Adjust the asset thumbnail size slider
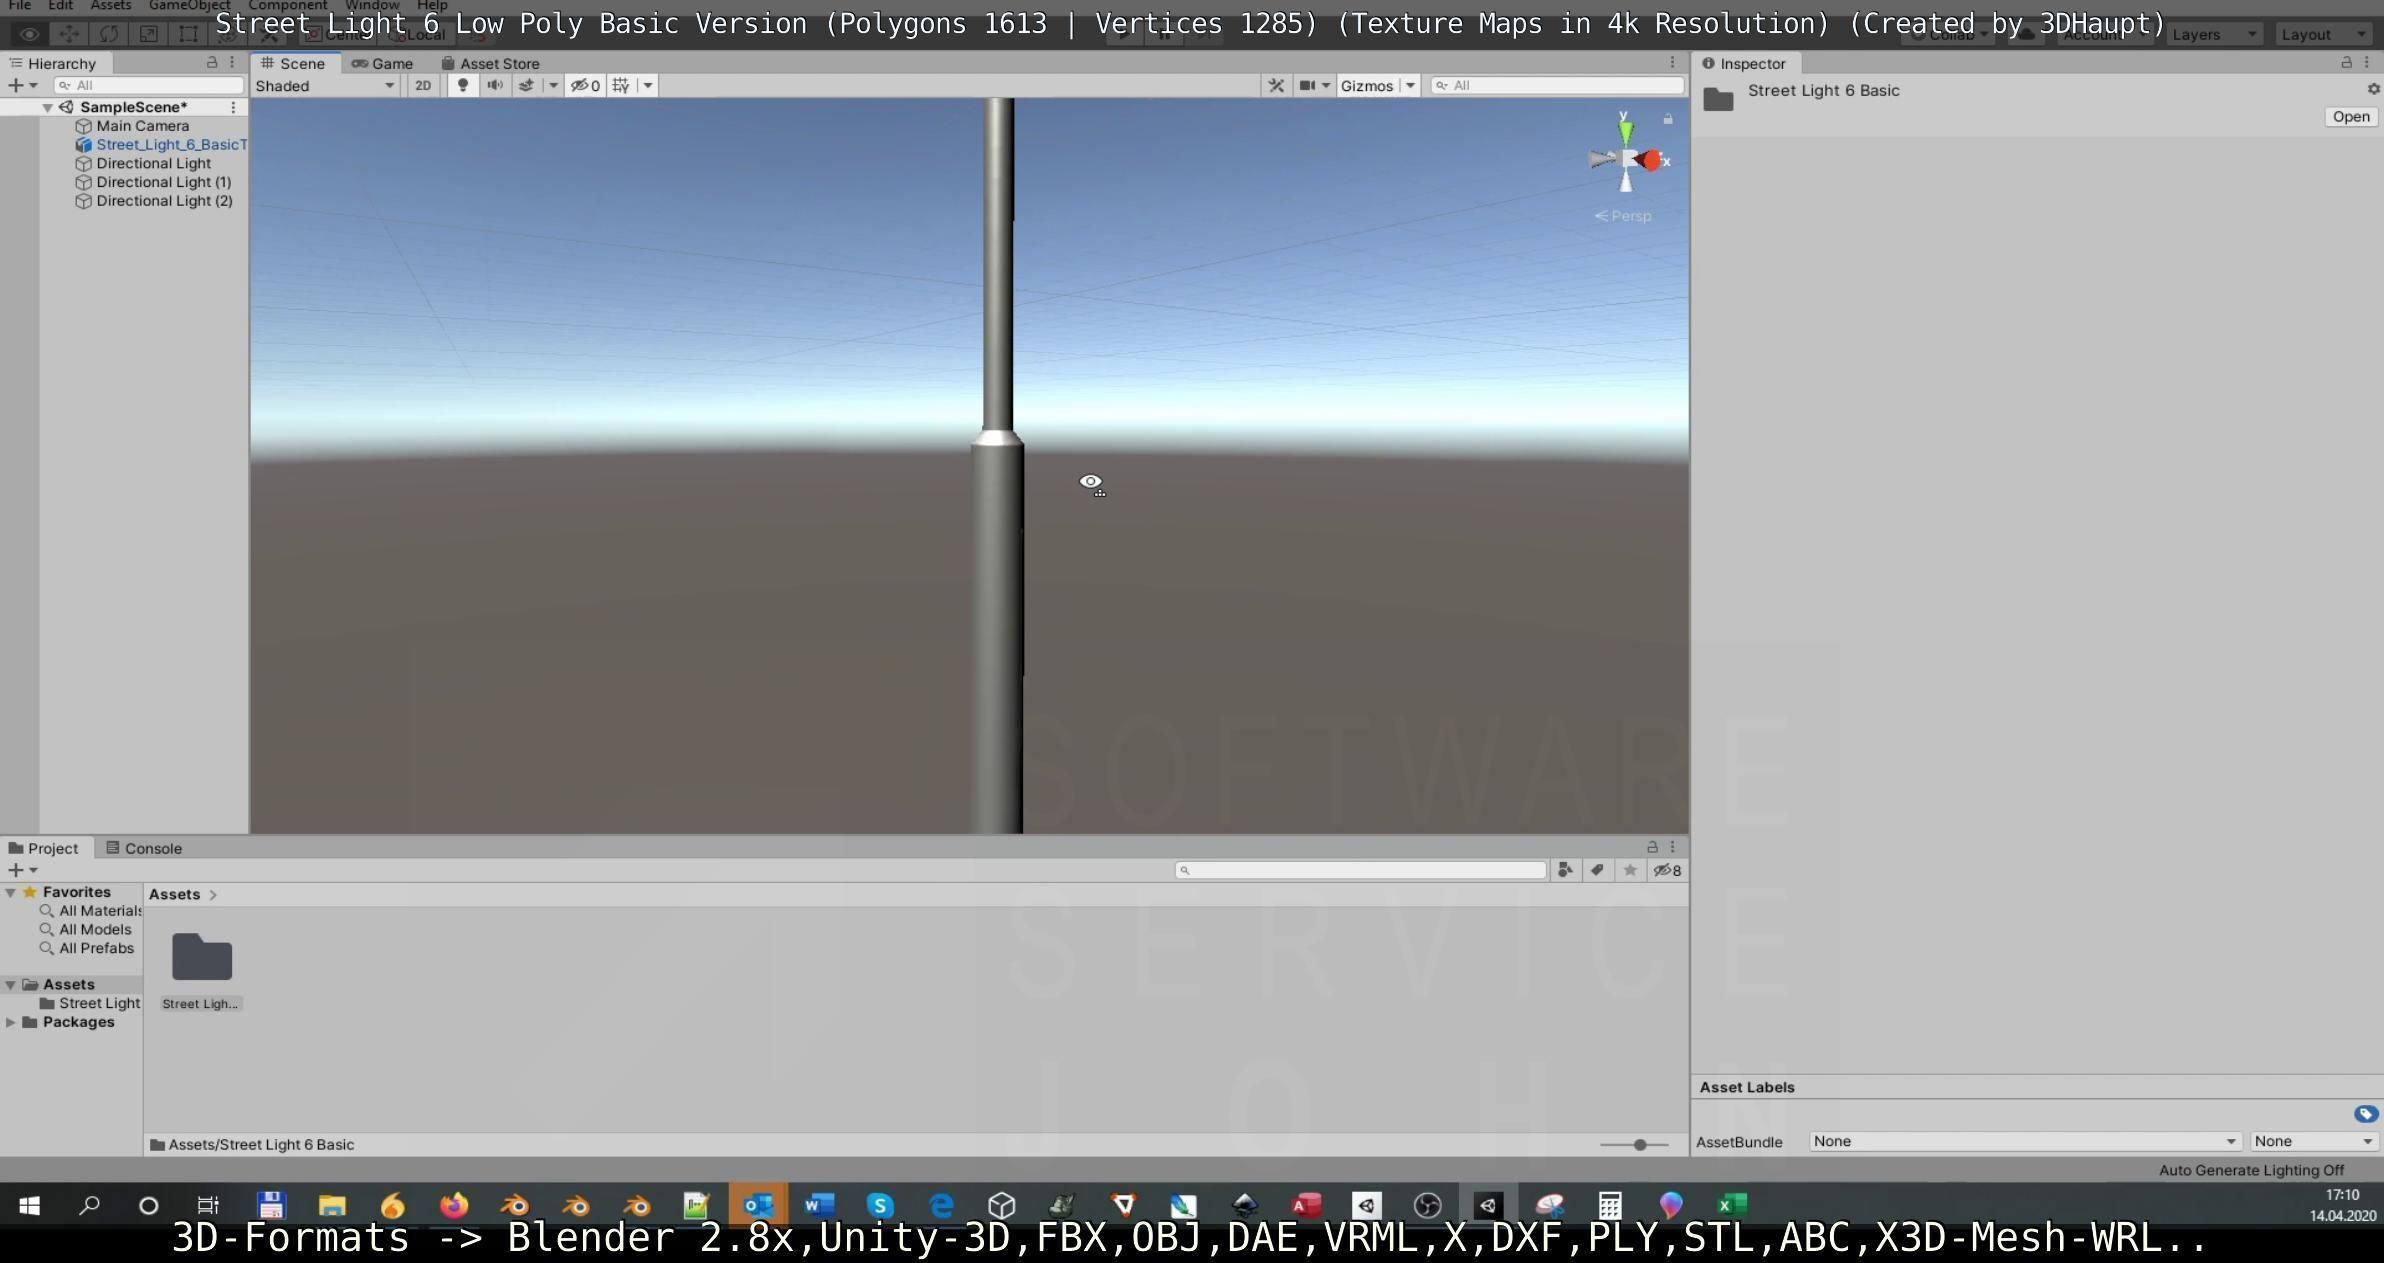This screenshot has width=2384, height=1263. (1639, 1144)
